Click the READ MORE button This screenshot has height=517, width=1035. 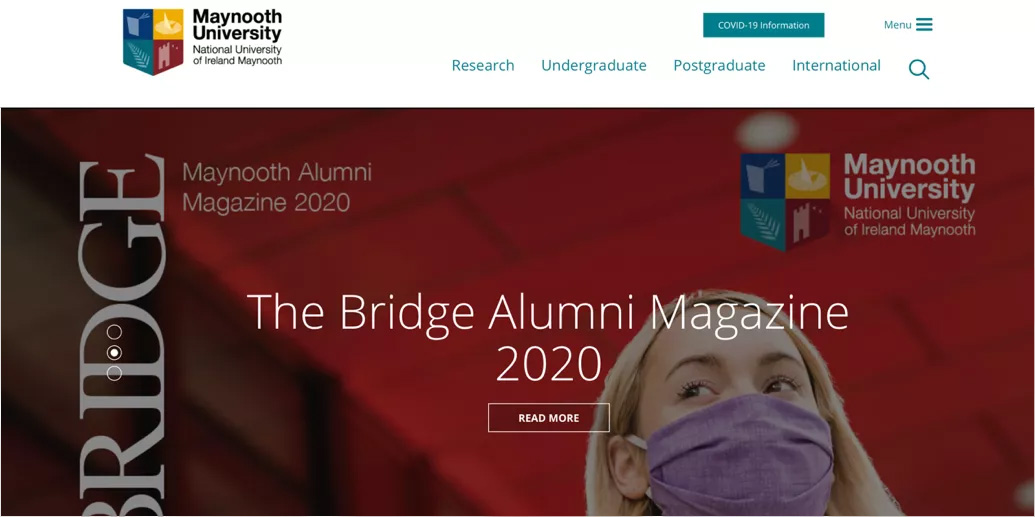coord(549,418)
